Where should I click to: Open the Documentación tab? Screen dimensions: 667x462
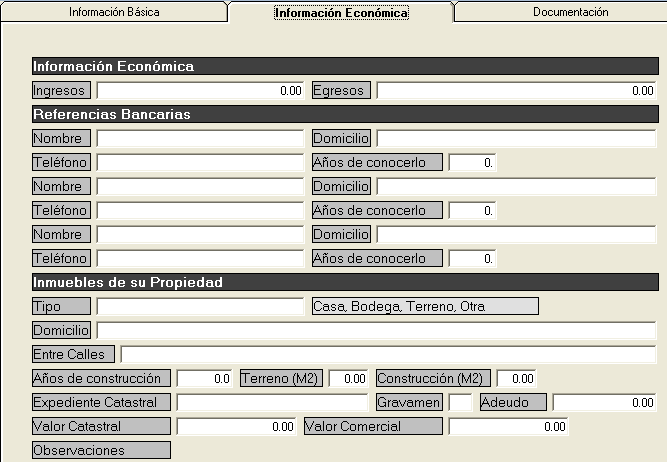click(x=570, y=13)
